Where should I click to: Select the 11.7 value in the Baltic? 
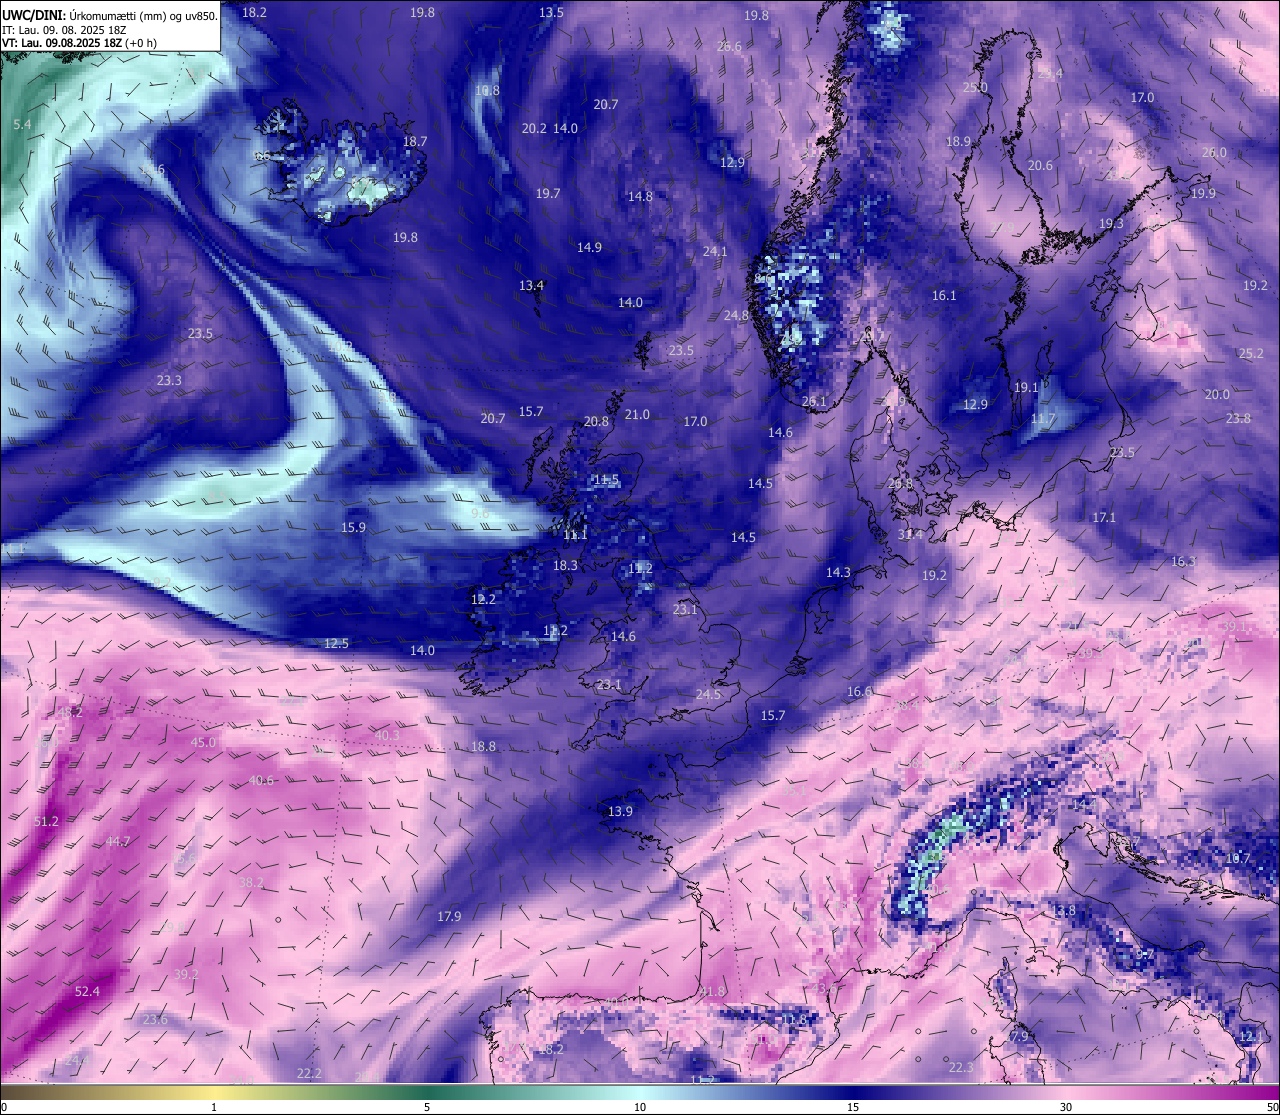1043,418
